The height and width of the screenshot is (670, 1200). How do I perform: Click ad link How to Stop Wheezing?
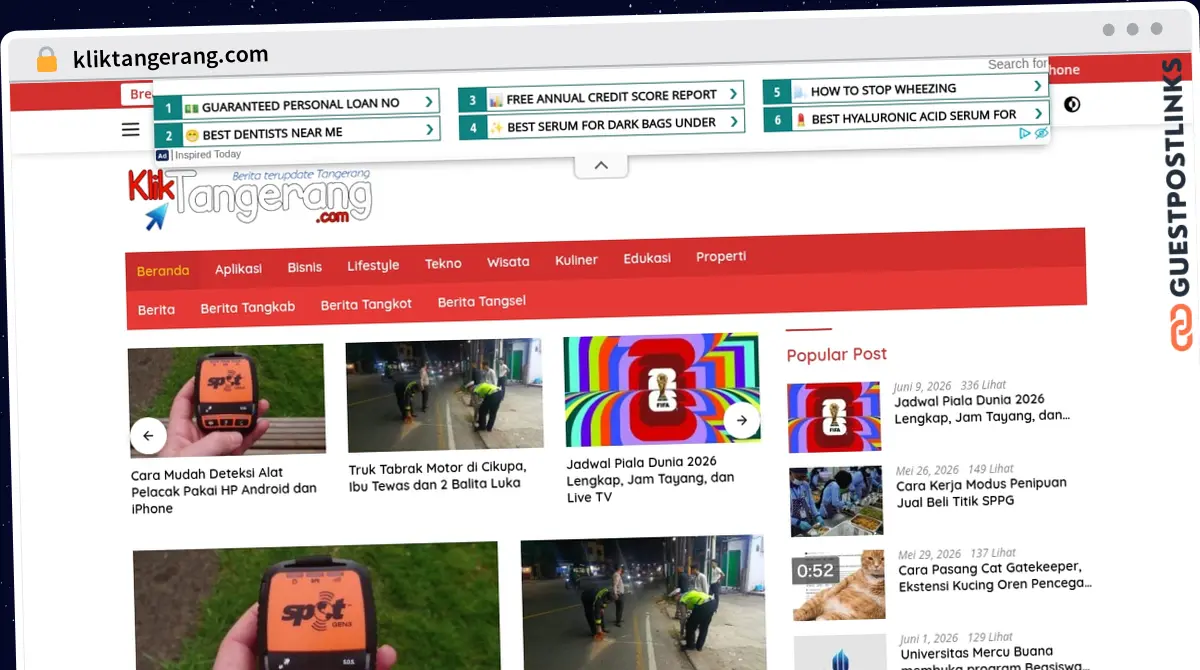906,90
